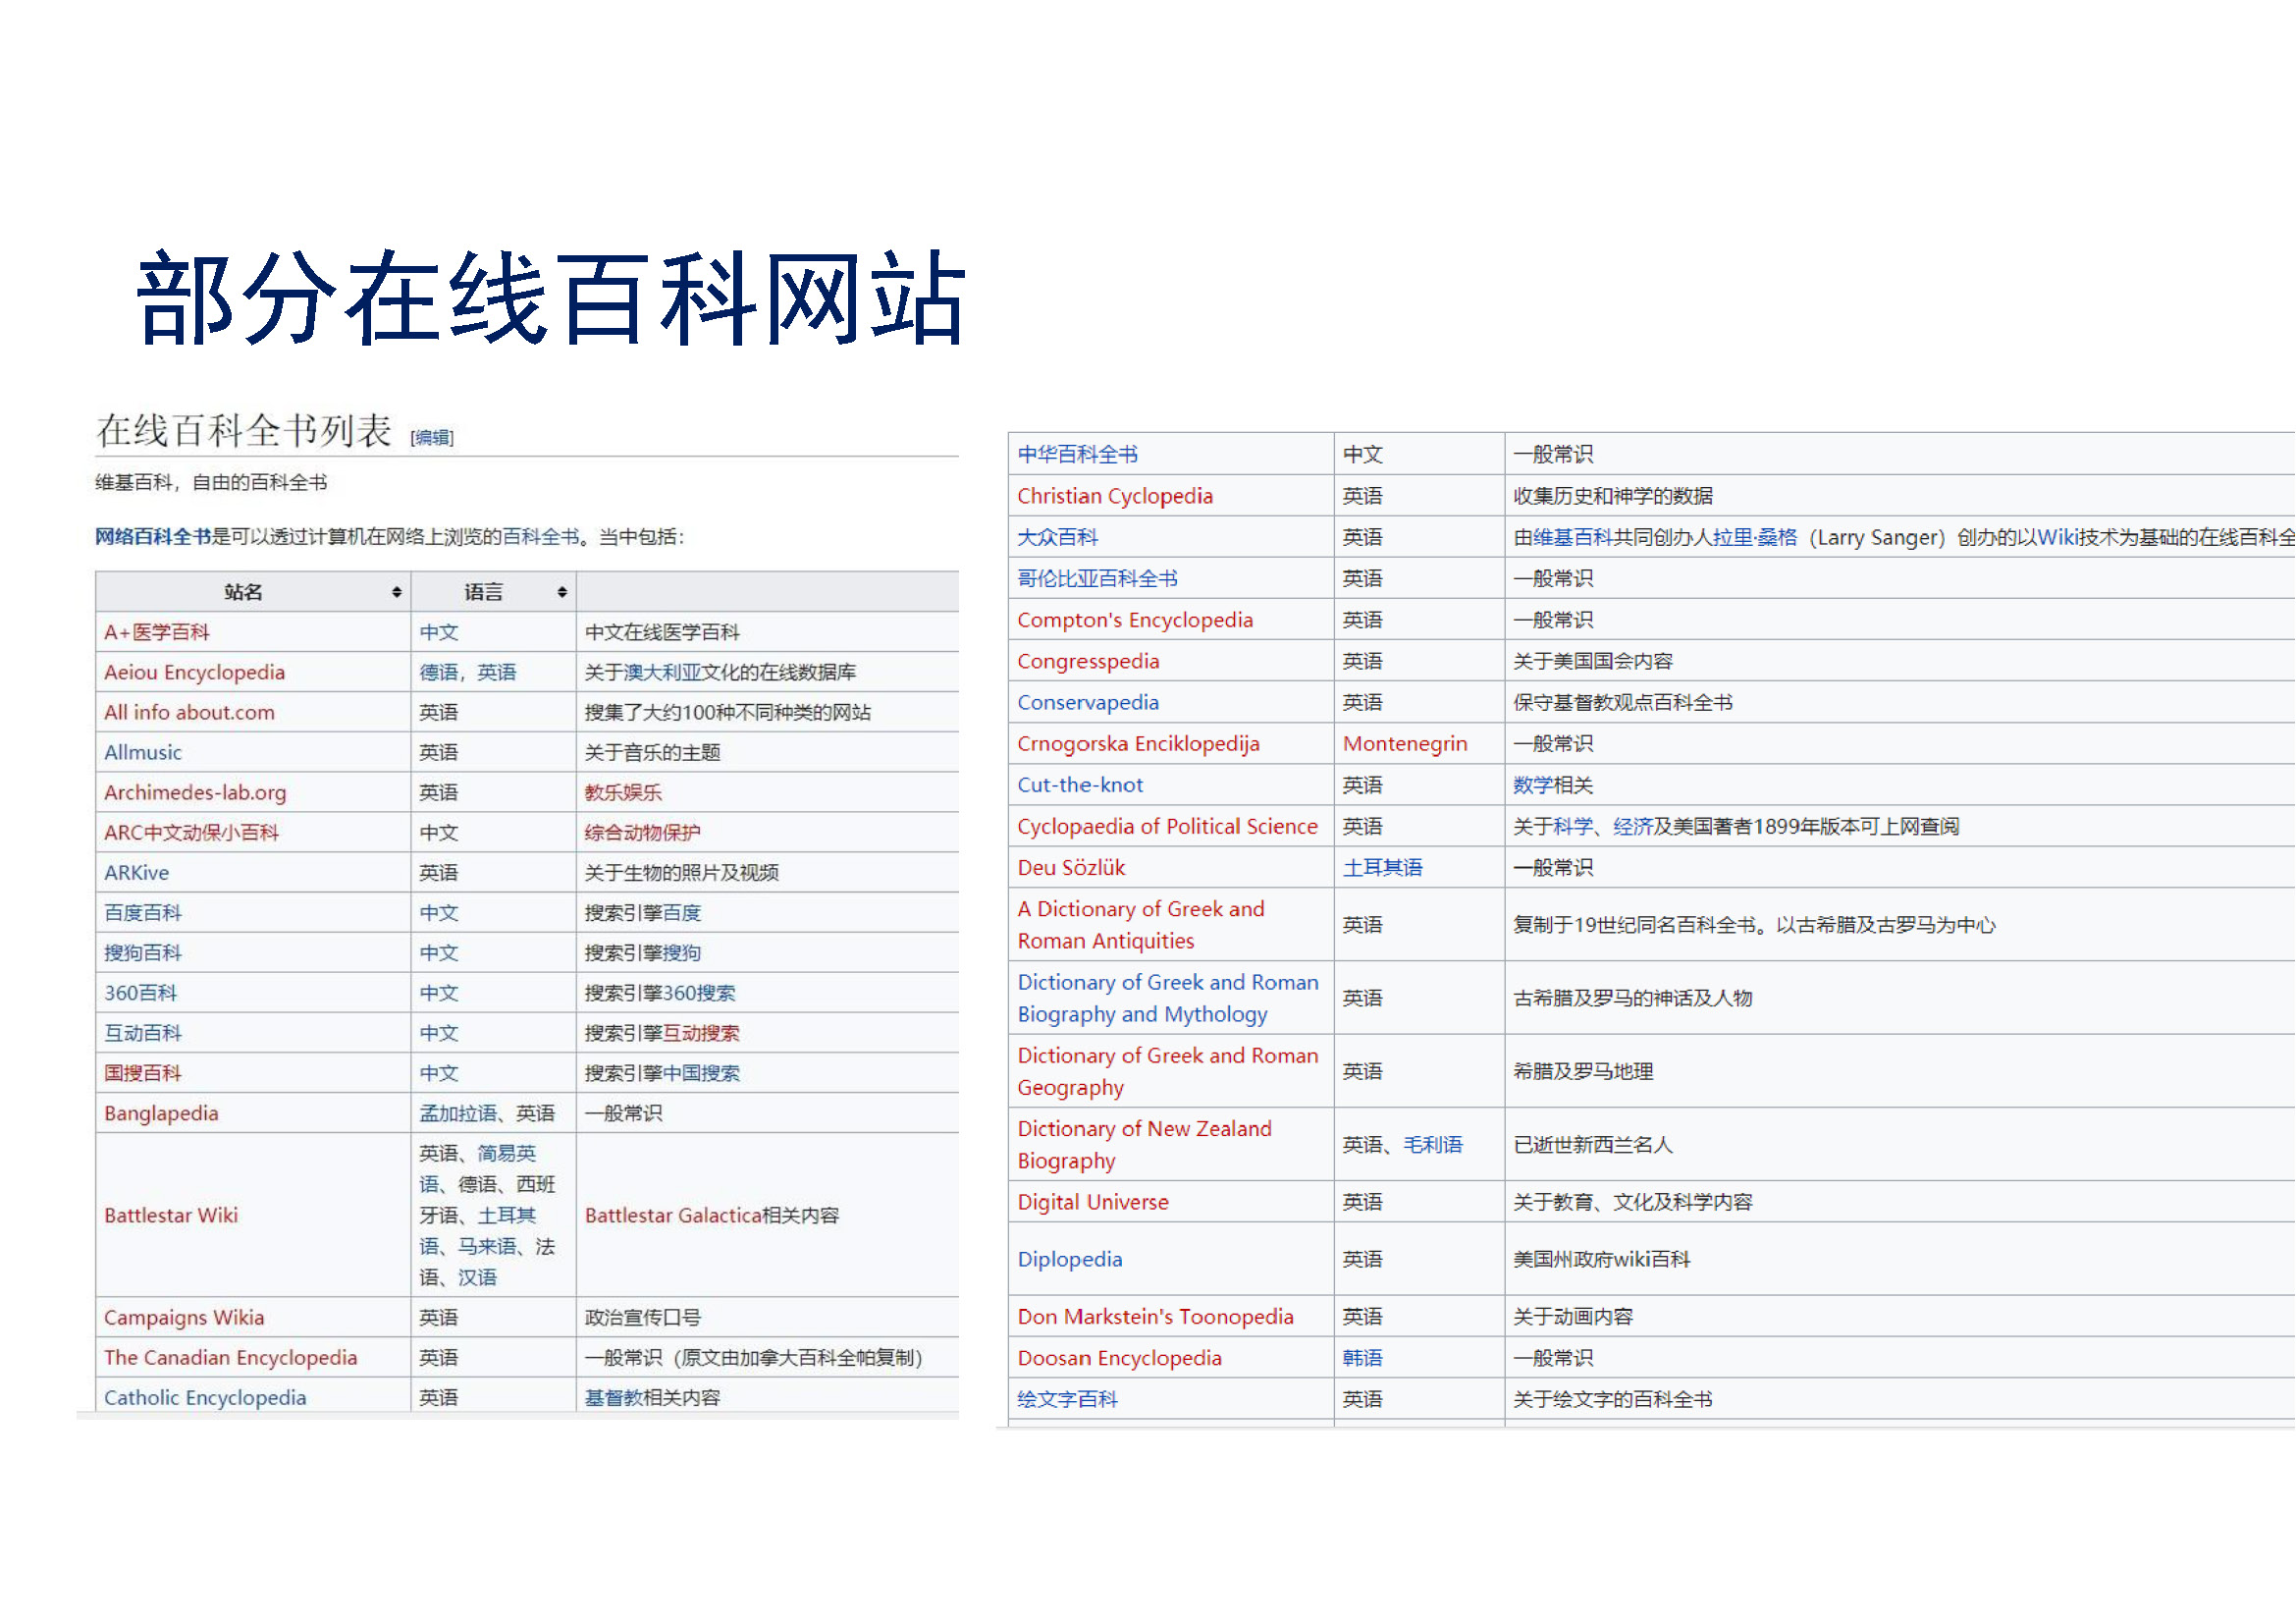Click the 毛利语 language link
The width and height of the screenshot is (2296, 1624).
1433,1145
